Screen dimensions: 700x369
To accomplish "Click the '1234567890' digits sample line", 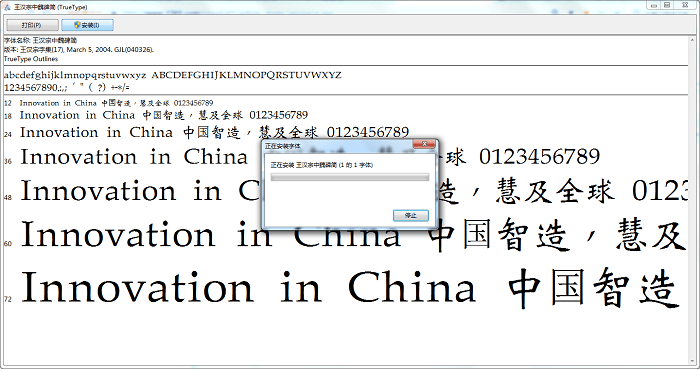I will (67, 87).
